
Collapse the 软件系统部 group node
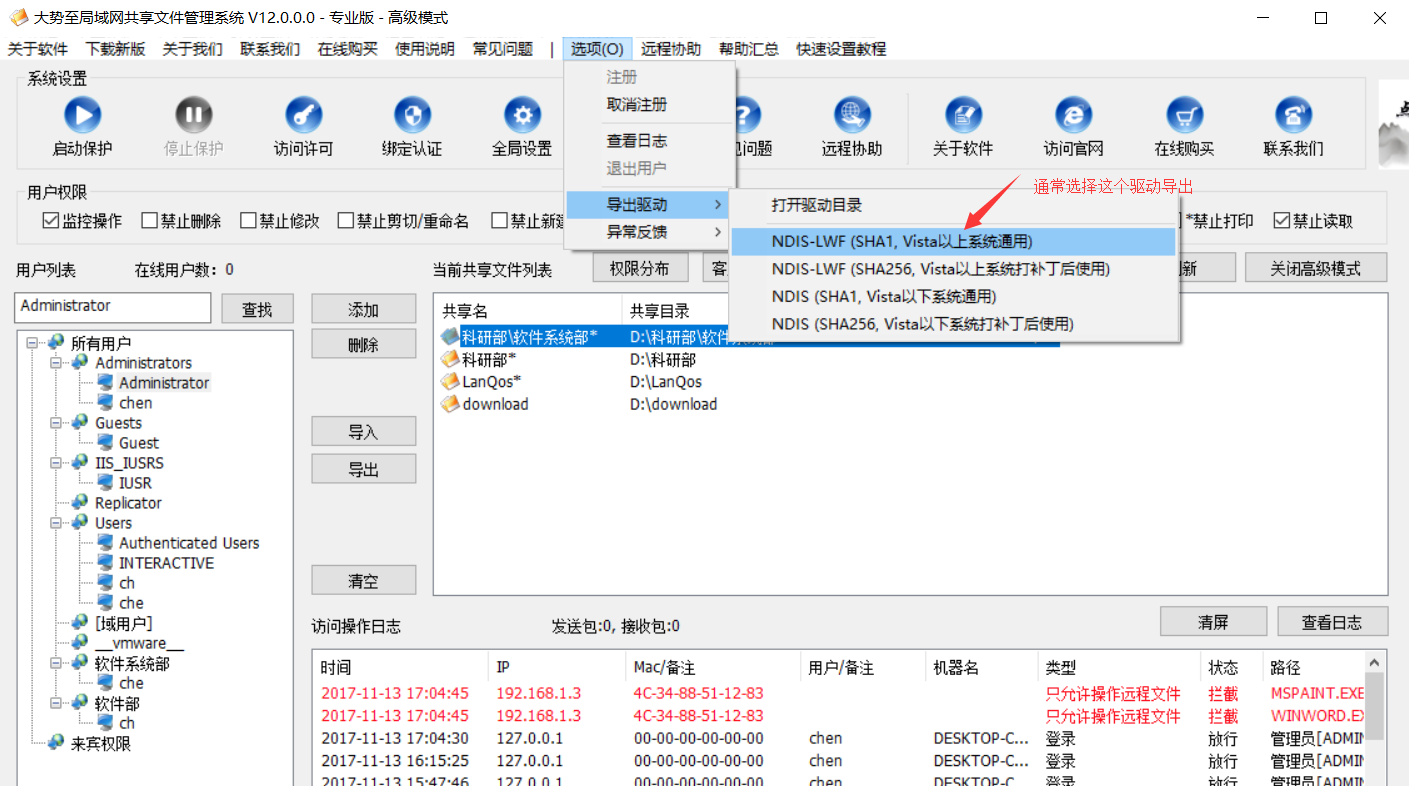pos(57,663)
